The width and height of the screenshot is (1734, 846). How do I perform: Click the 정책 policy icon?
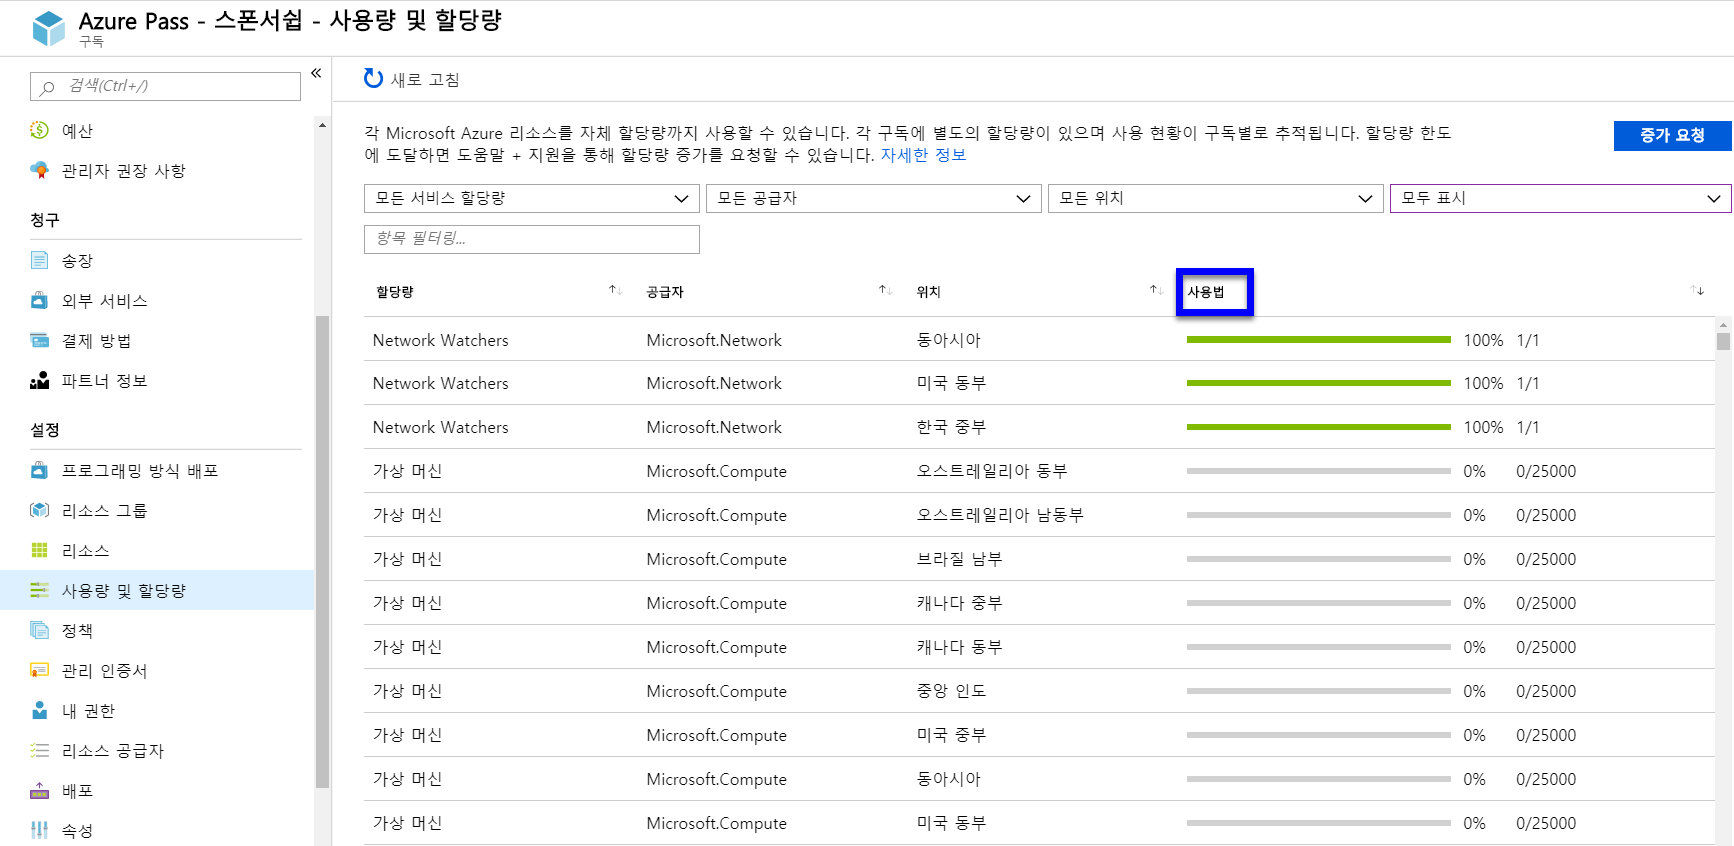(39, 630)
